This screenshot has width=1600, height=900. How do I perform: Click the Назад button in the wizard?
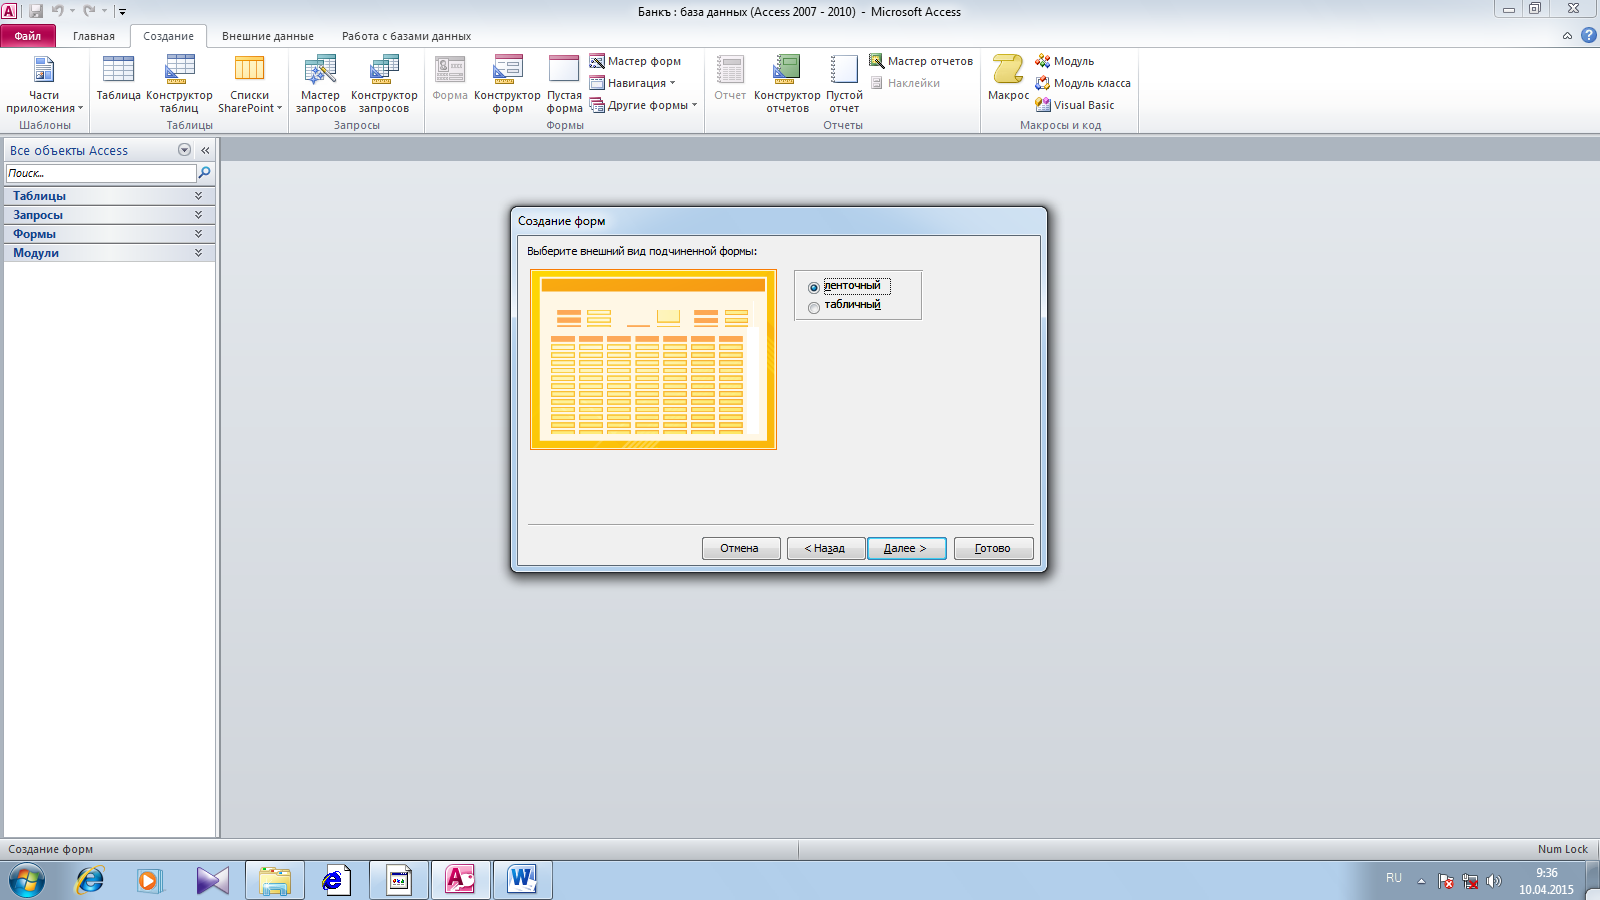(825, 548)
